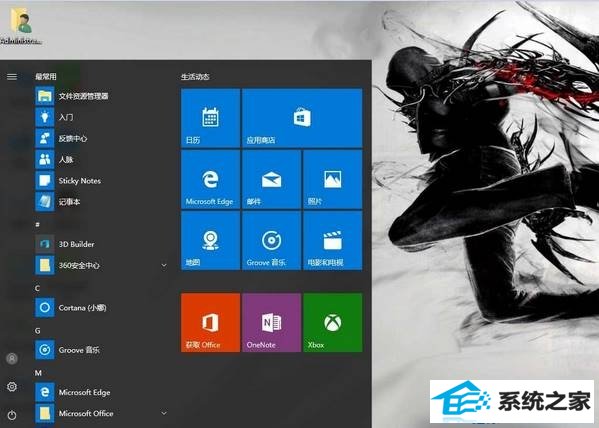The image size is (599, 428).
Task: Click the Power button icon
Action: [12, 415]
